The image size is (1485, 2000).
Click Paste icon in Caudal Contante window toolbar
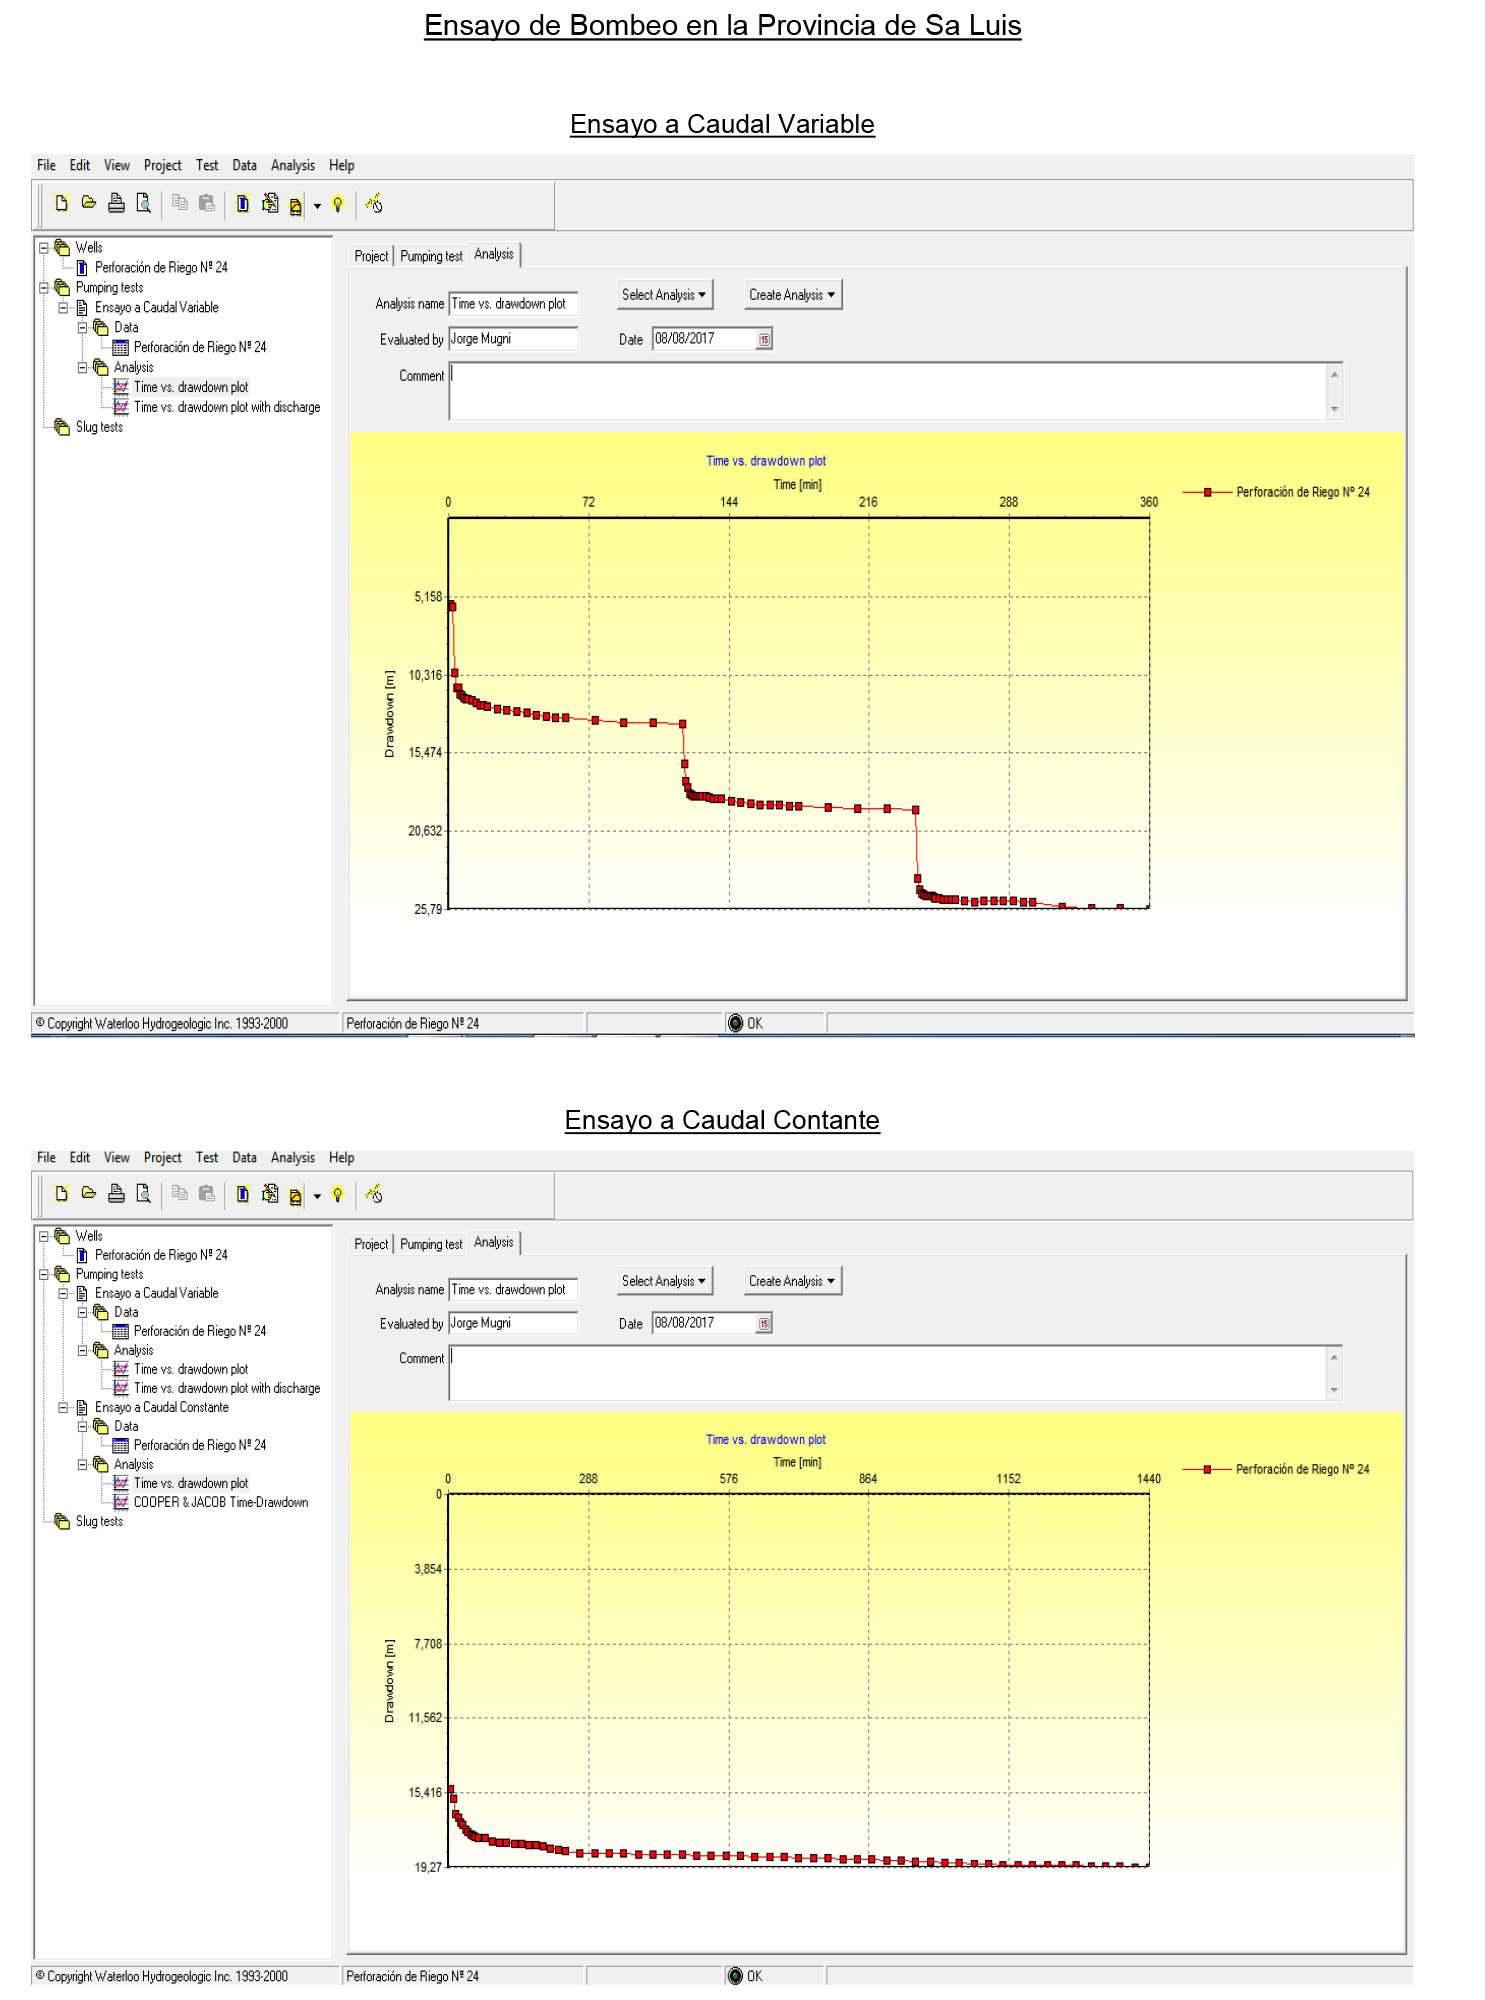click(x=207, y=1192)
